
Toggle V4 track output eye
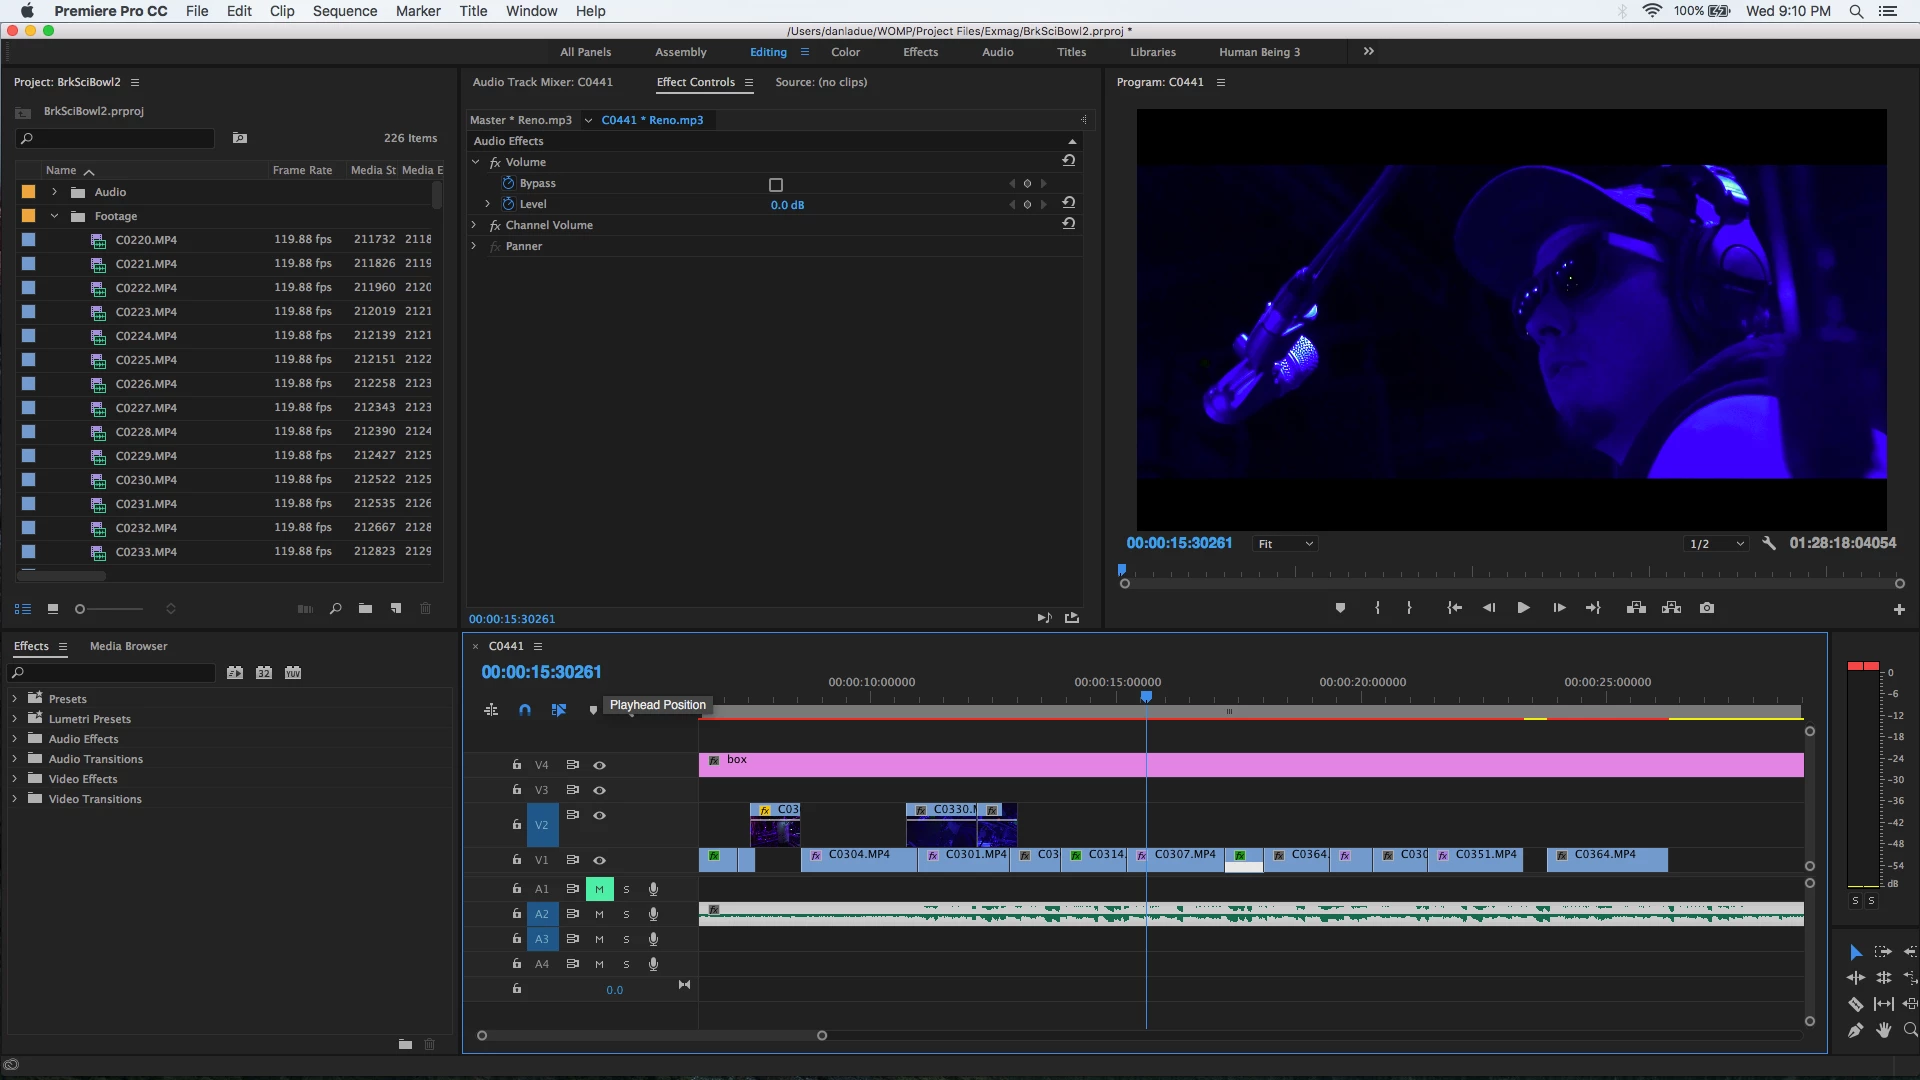(599, 765)
